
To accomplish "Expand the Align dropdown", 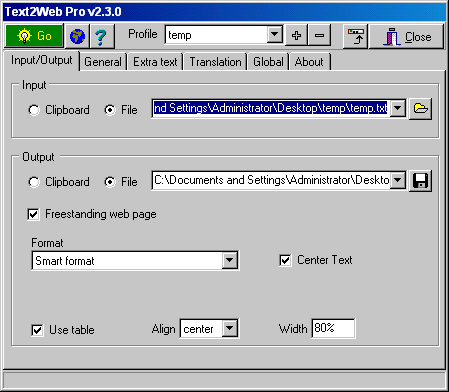I will tap(230, 328).
